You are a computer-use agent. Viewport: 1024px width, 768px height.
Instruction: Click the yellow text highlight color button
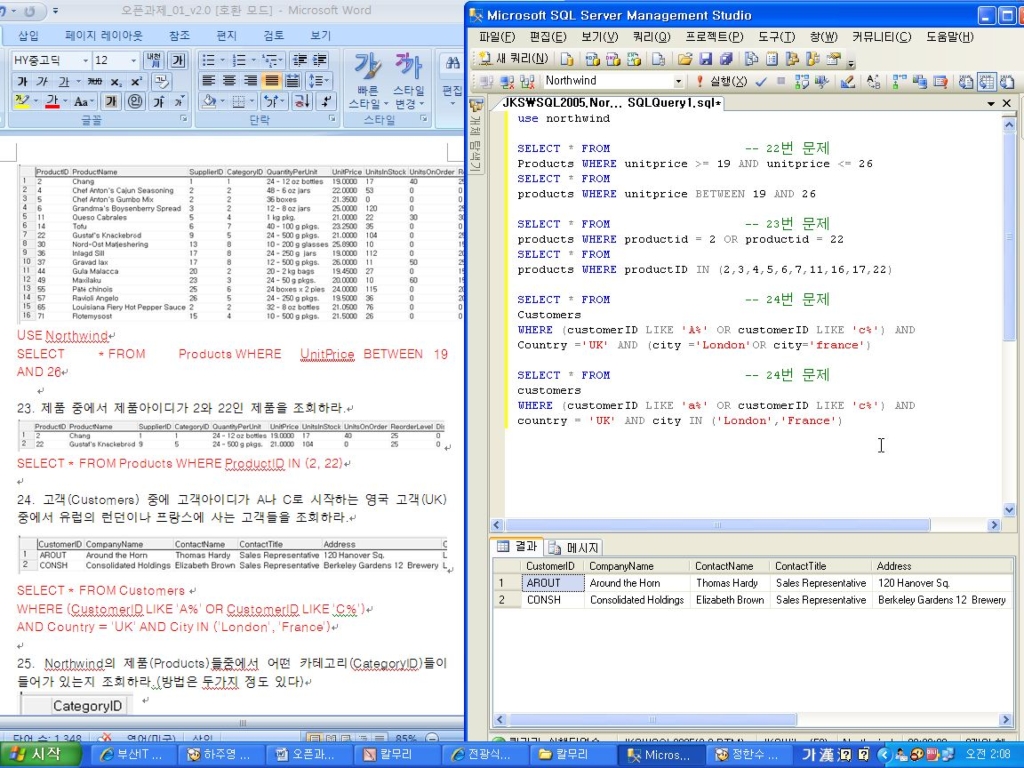(22, 101)
